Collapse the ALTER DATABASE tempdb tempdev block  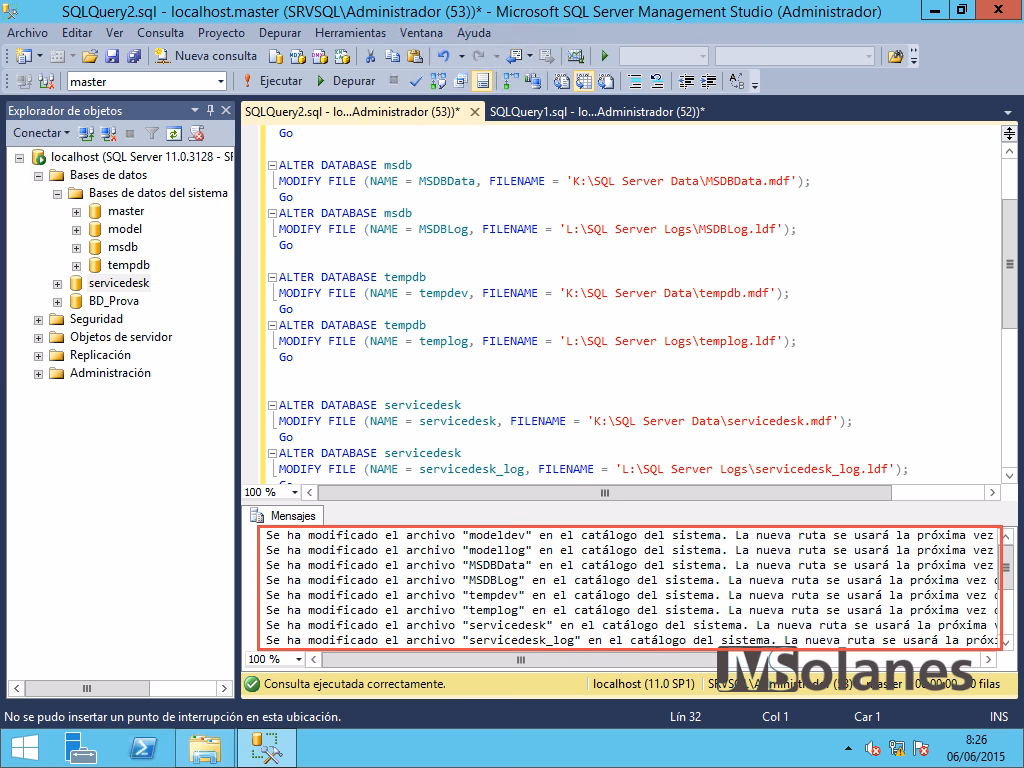coord(272,277)
